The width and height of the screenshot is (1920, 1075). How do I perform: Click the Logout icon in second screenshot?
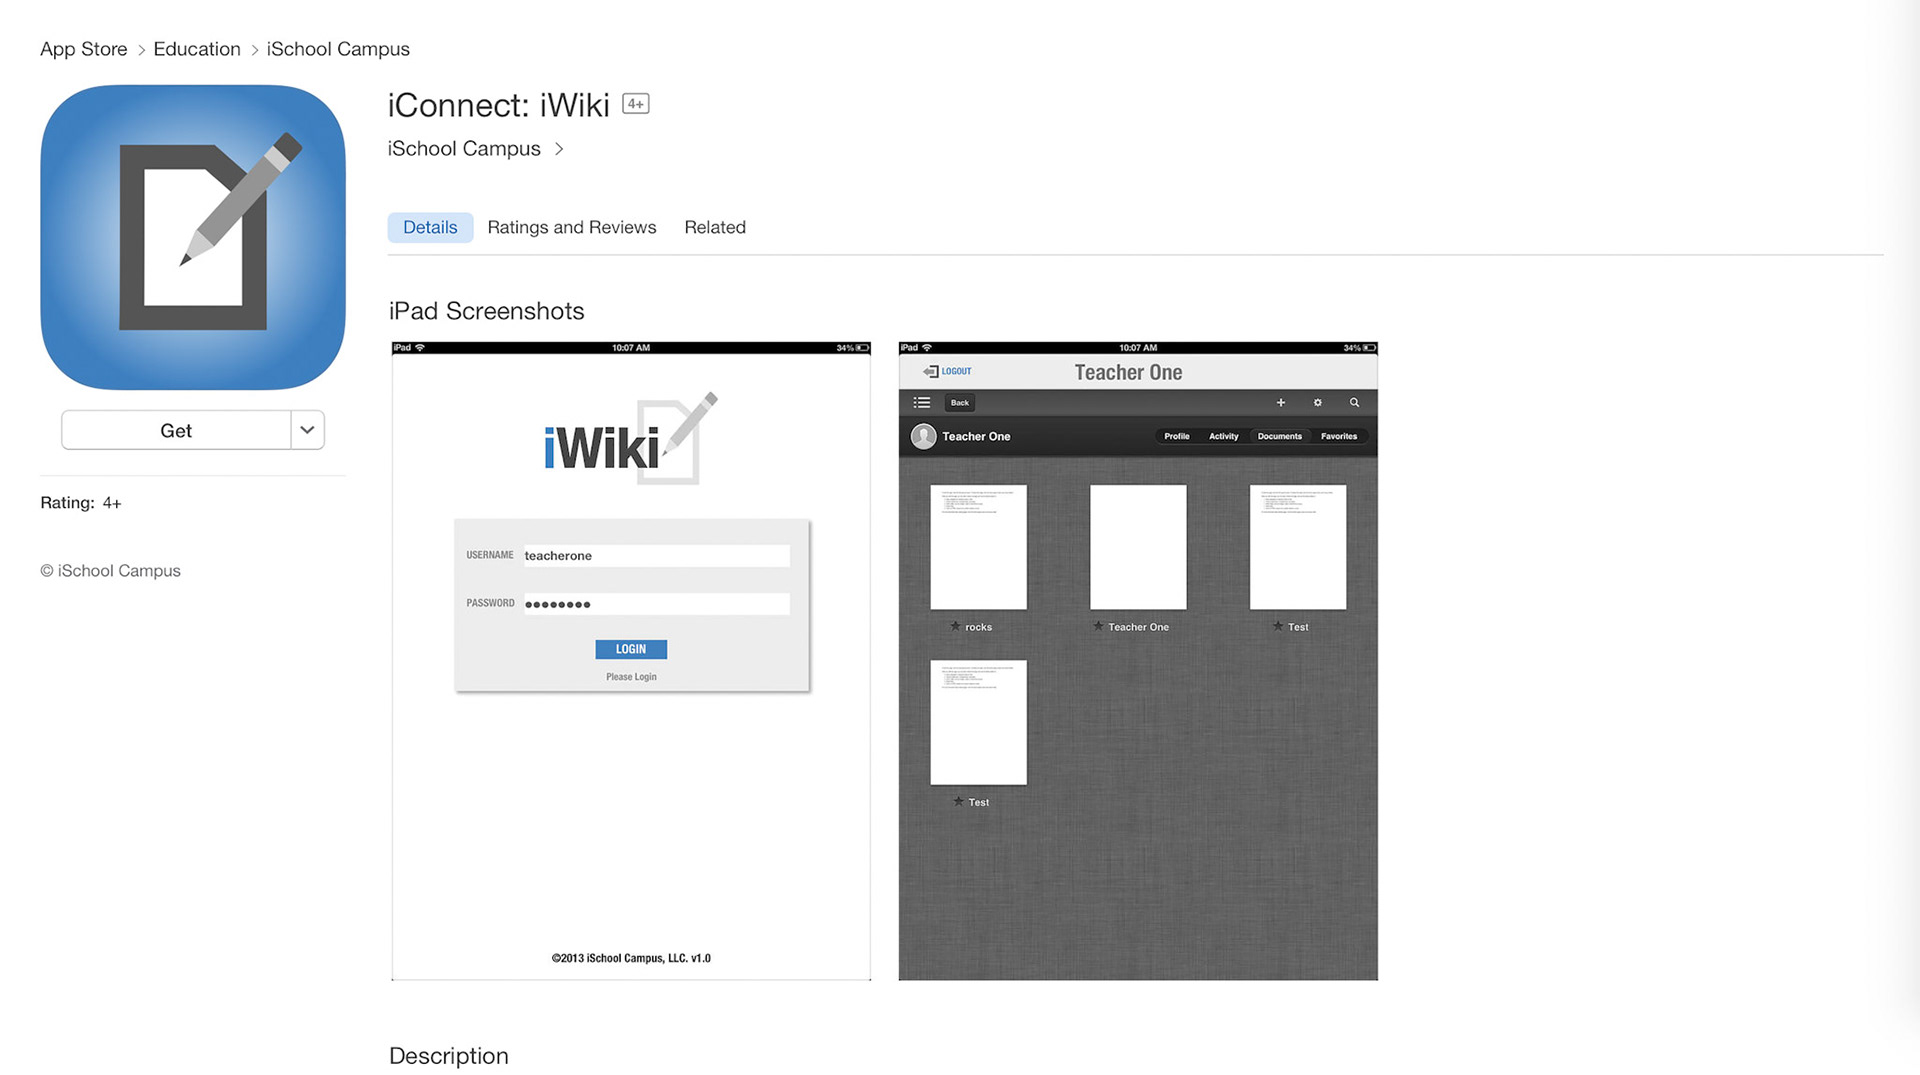[x=931, y=371]
